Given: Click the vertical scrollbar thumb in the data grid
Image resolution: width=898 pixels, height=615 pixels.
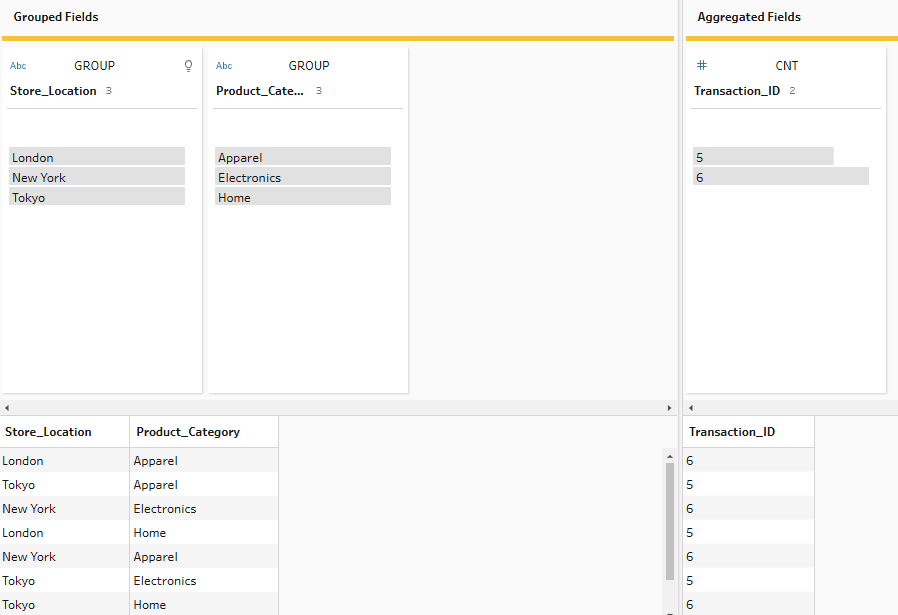Looking at the screenshot, I should click(669, 520).
